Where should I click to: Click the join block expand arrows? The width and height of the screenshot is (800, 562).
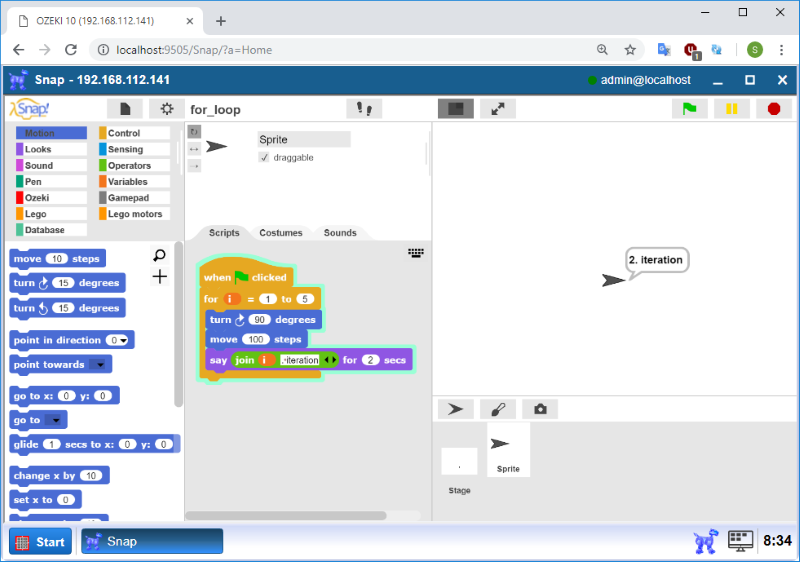(330, 360)
